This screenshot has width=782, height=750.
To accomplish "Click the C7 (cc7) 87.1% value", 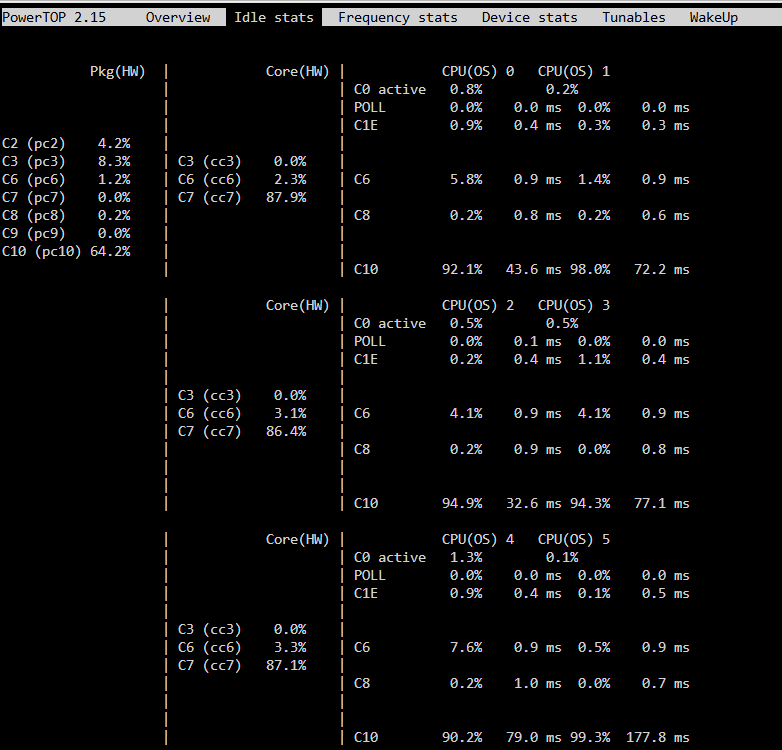I will pos(286,665).
